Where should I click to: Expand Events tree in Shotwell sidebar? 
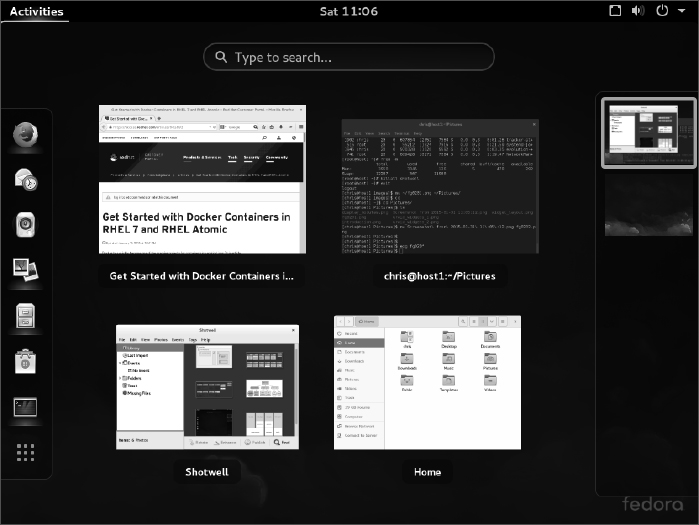pos(120,363)
